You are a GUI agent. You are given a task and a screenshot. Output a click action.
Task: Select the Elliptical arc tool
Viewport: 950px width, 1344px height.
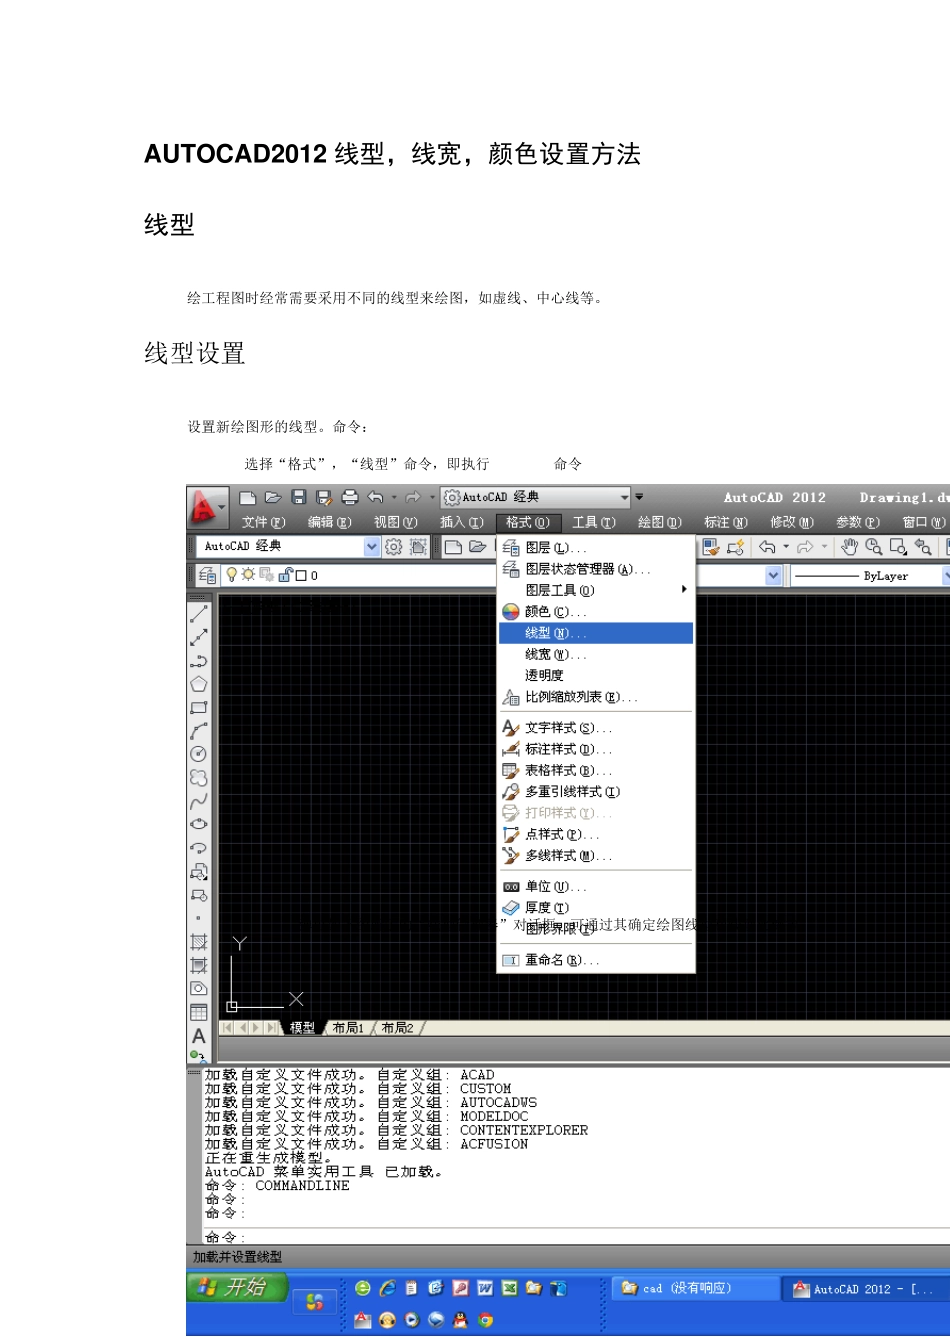tap(199, 847)
